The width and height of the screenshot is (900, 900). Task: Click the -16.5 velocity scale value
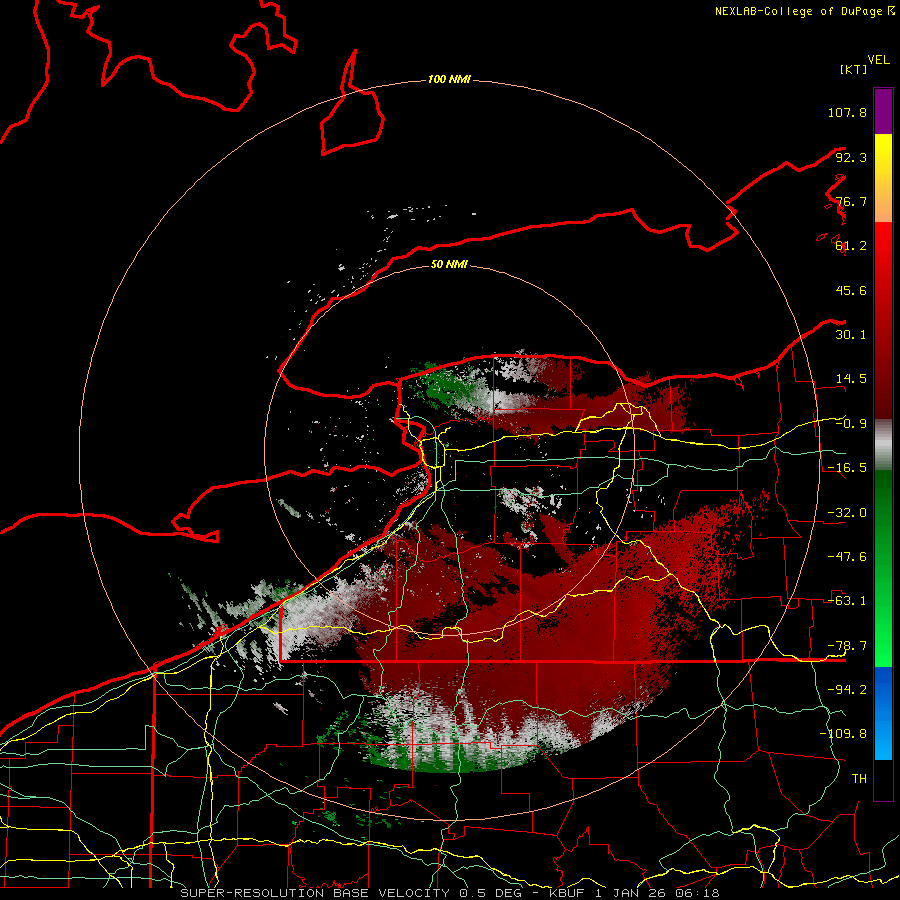[847, 468]
